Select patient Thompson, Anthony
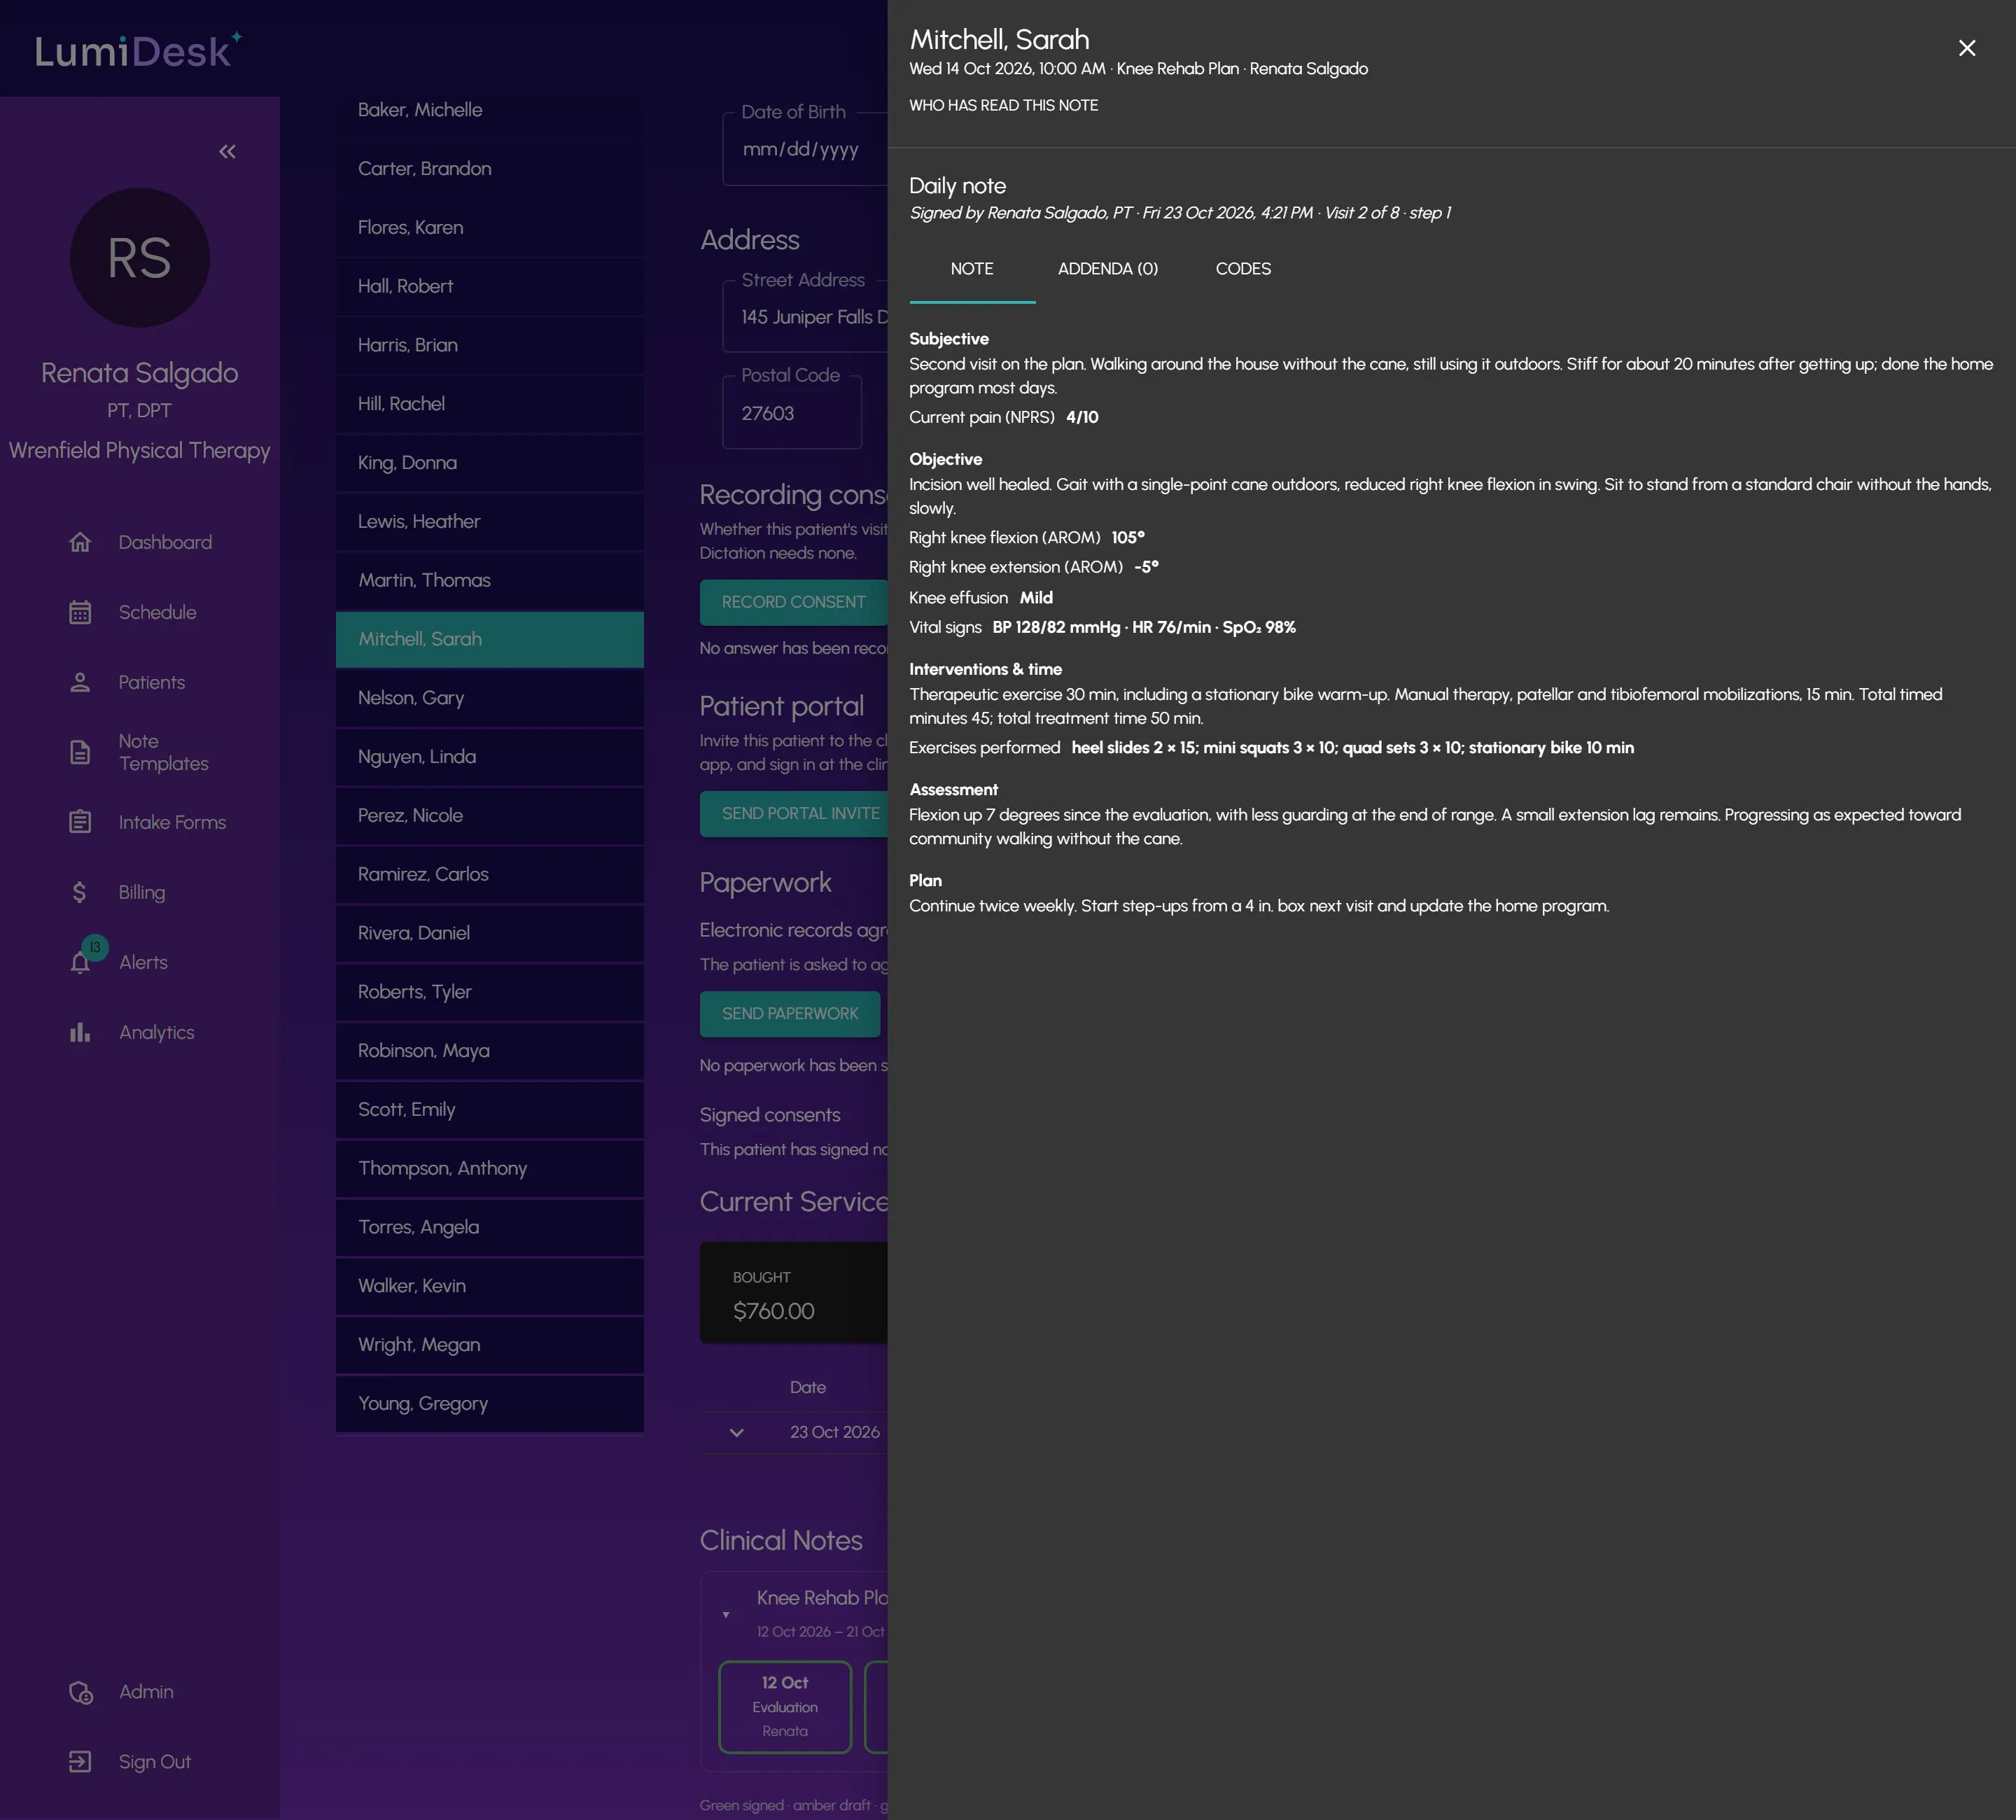 click(x=490, y=1168)
